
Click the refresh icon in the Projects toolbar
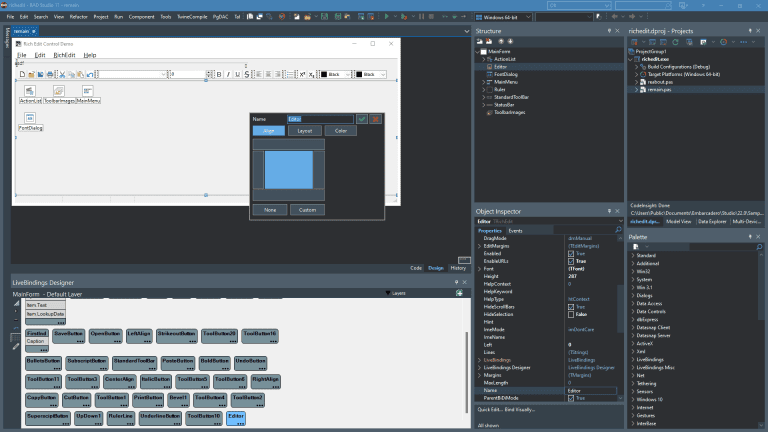point(675,42)
